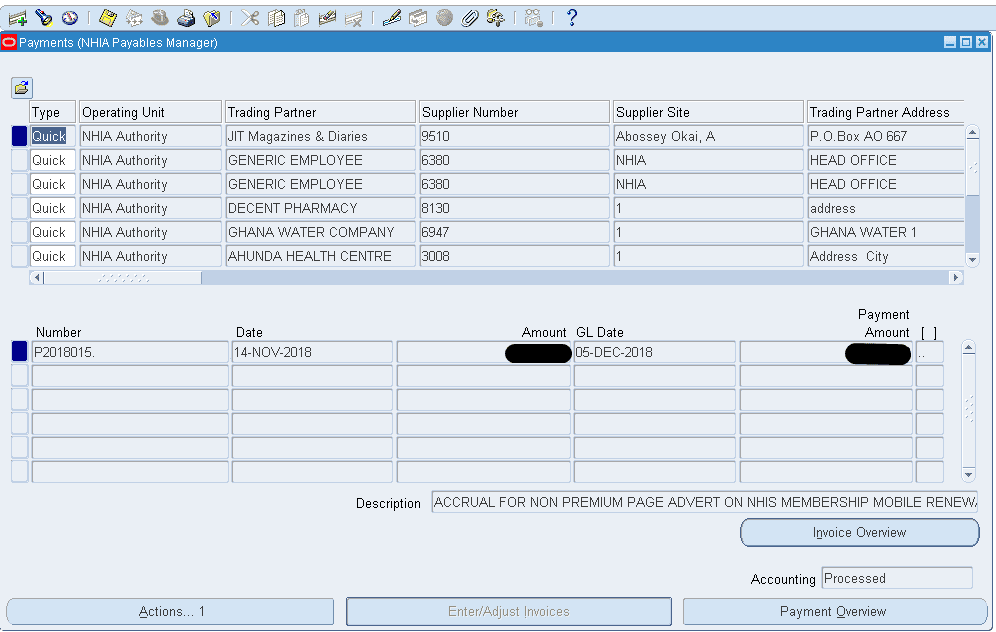Click the New record toolbar icon
Image resolution: width=996 pixels, height=632 pixels.
(17, 18)
